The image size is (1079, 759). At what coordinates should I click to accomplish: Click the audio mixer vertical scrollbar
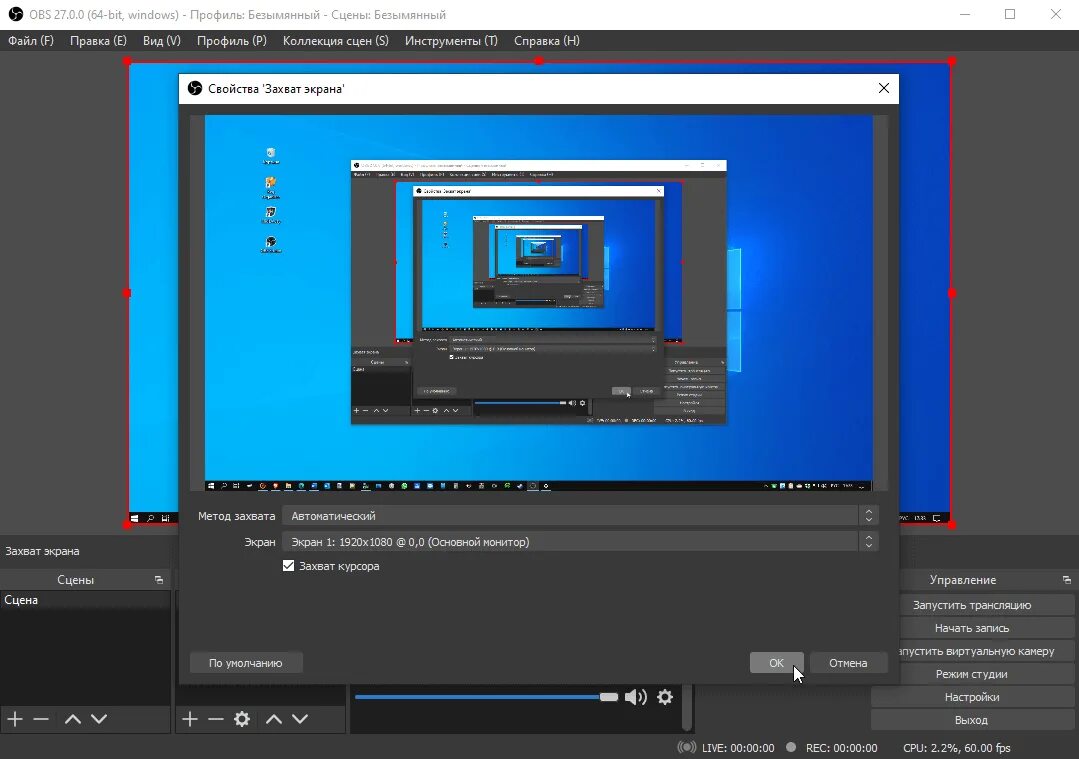point(687,707)
